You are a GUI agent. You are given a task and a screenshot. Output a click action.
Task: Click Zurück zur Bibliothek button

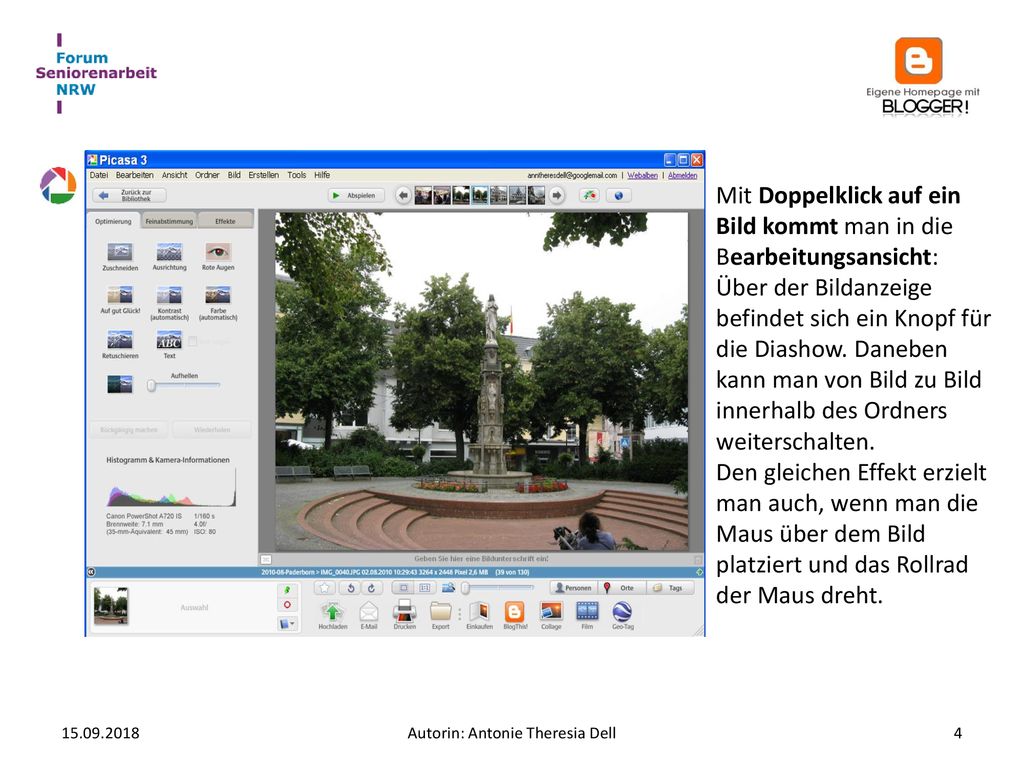129,195
